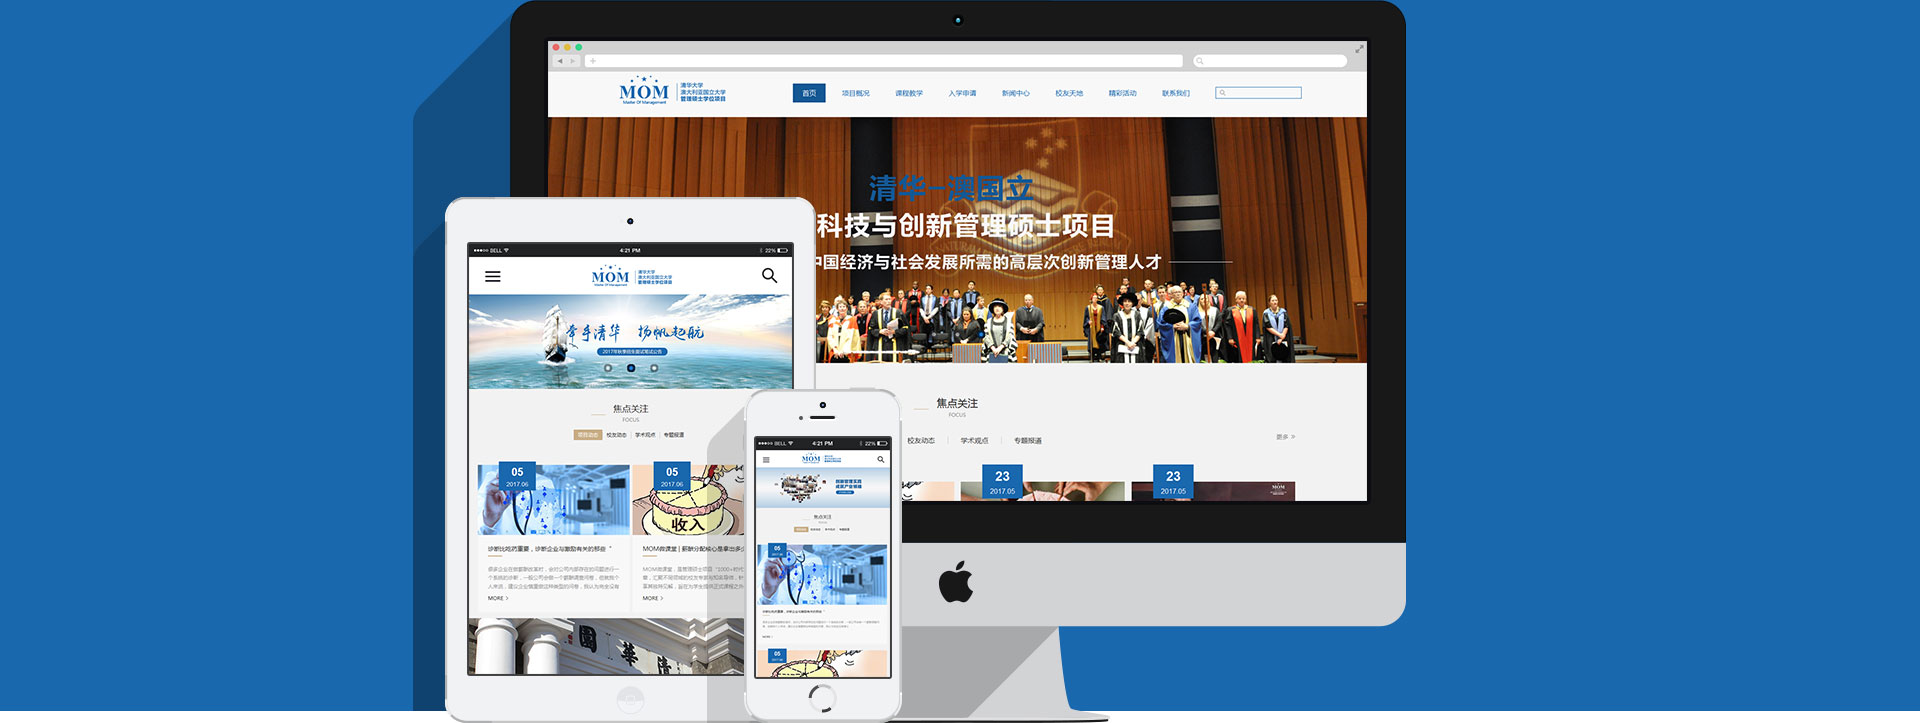1920x723 pixels.
Task: Select 专题报道 tab on desktop site
Action: click(x=1028, y=440)
